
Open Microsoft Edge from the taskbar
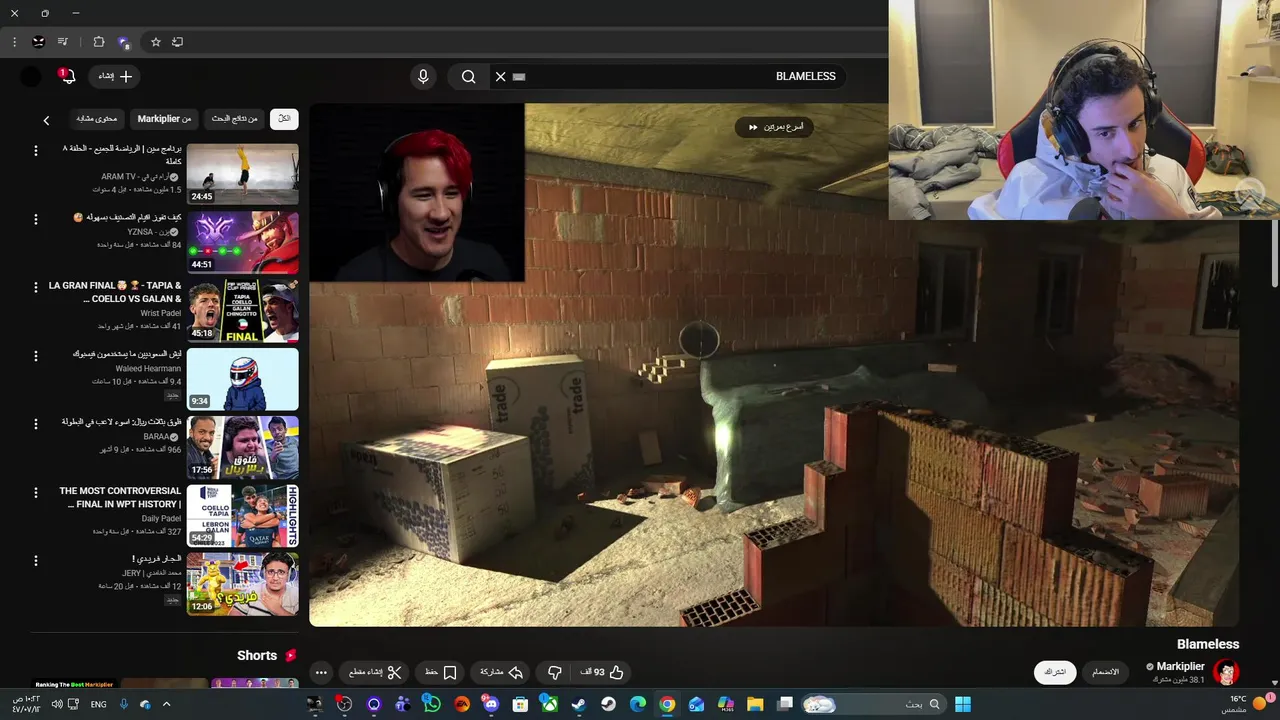638,705
